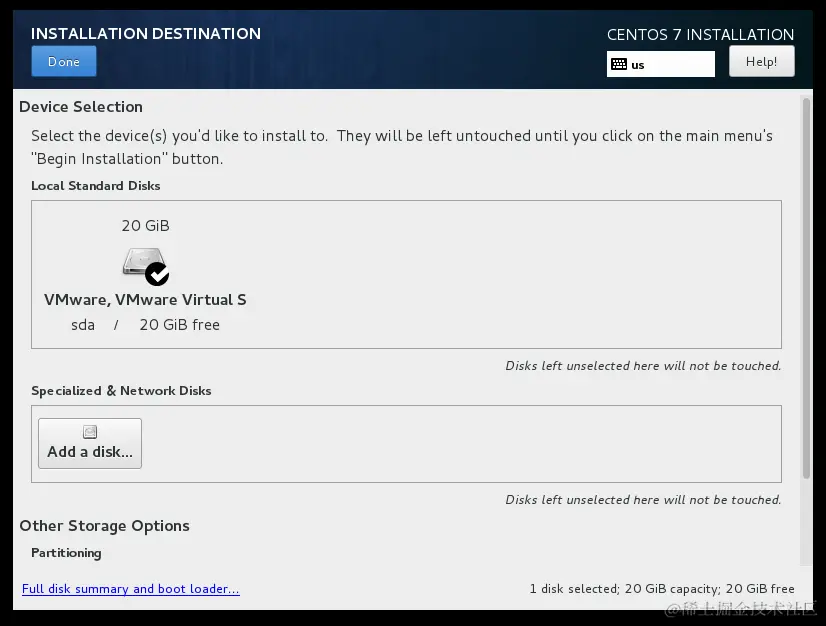Click the VMware, VMware Virtual S label
826x626 pixels.
coord(145,300)
